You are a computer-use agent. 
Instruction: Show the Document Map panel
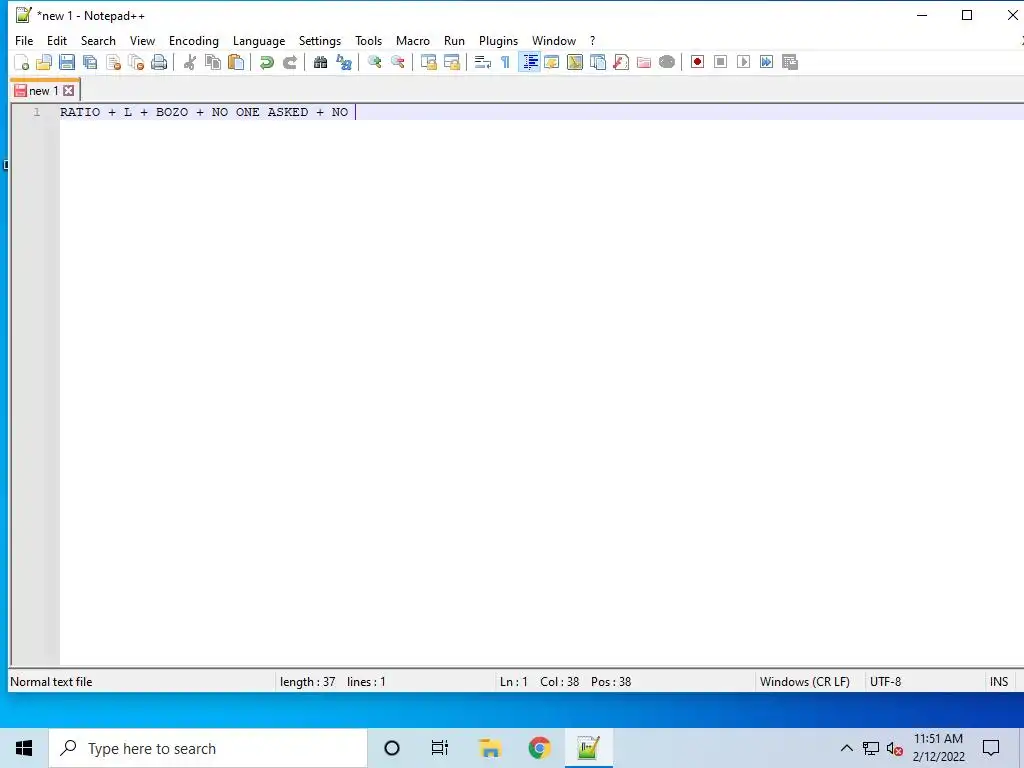pyautogui.click(x=575, y=62)
